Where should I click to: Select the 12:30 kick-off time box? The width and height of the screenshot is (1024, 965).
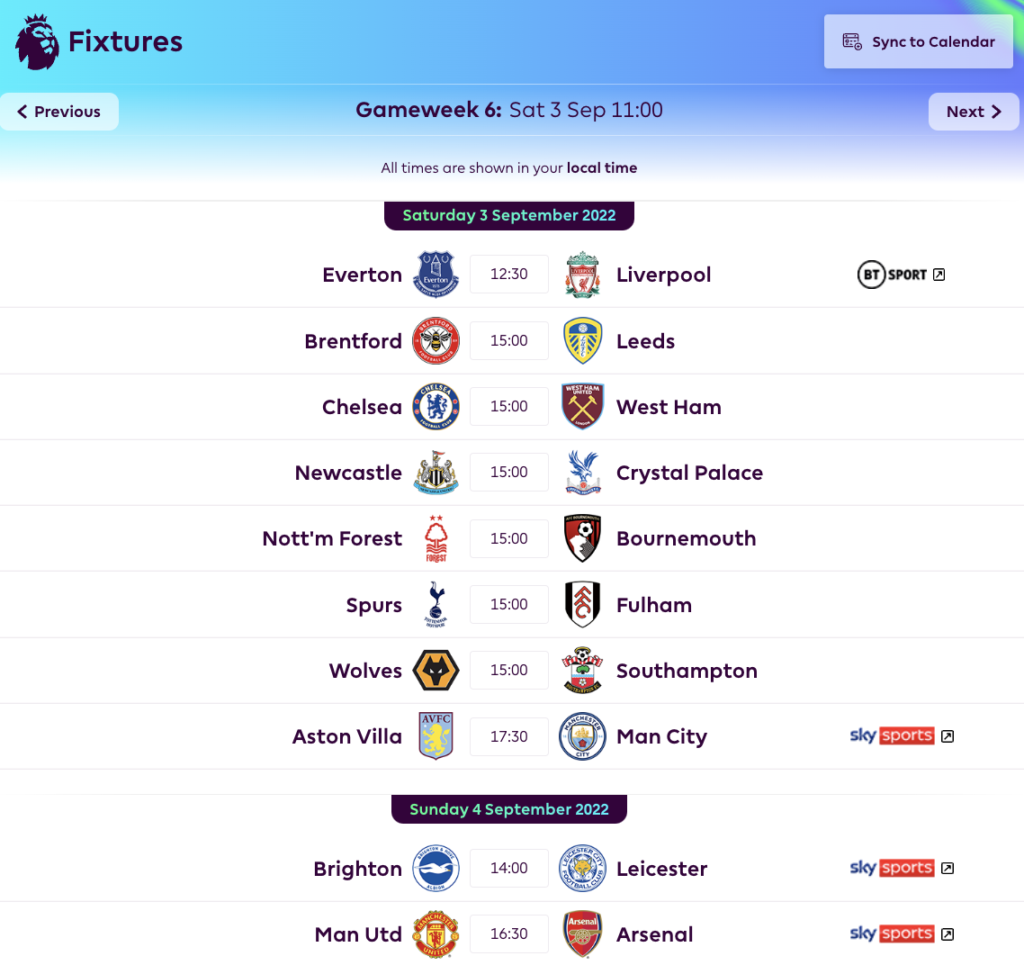(509, 274)
